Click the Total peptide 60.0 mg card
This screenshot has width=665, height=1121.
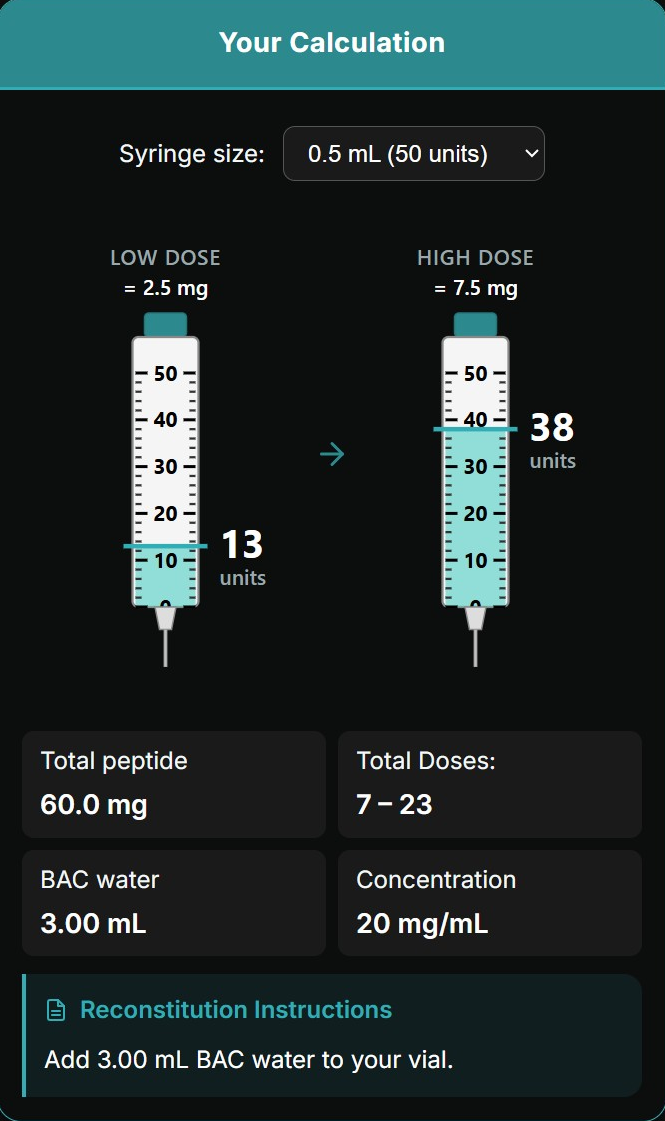coord(173,784)
